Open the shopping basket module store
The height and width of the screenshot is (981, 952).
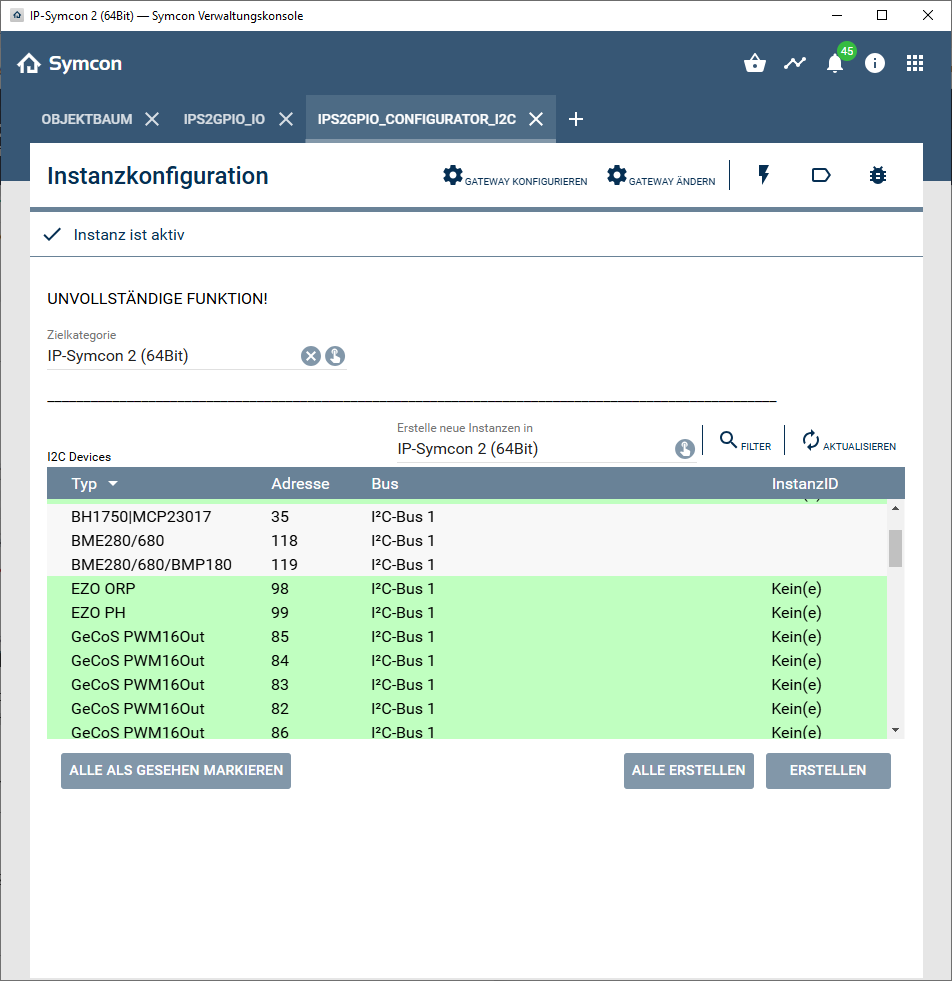pos(755,64)
